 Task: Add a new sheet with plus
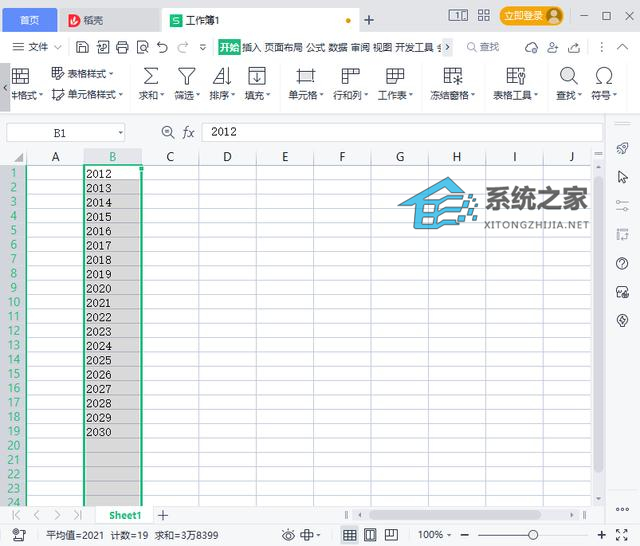pos(163,515)
